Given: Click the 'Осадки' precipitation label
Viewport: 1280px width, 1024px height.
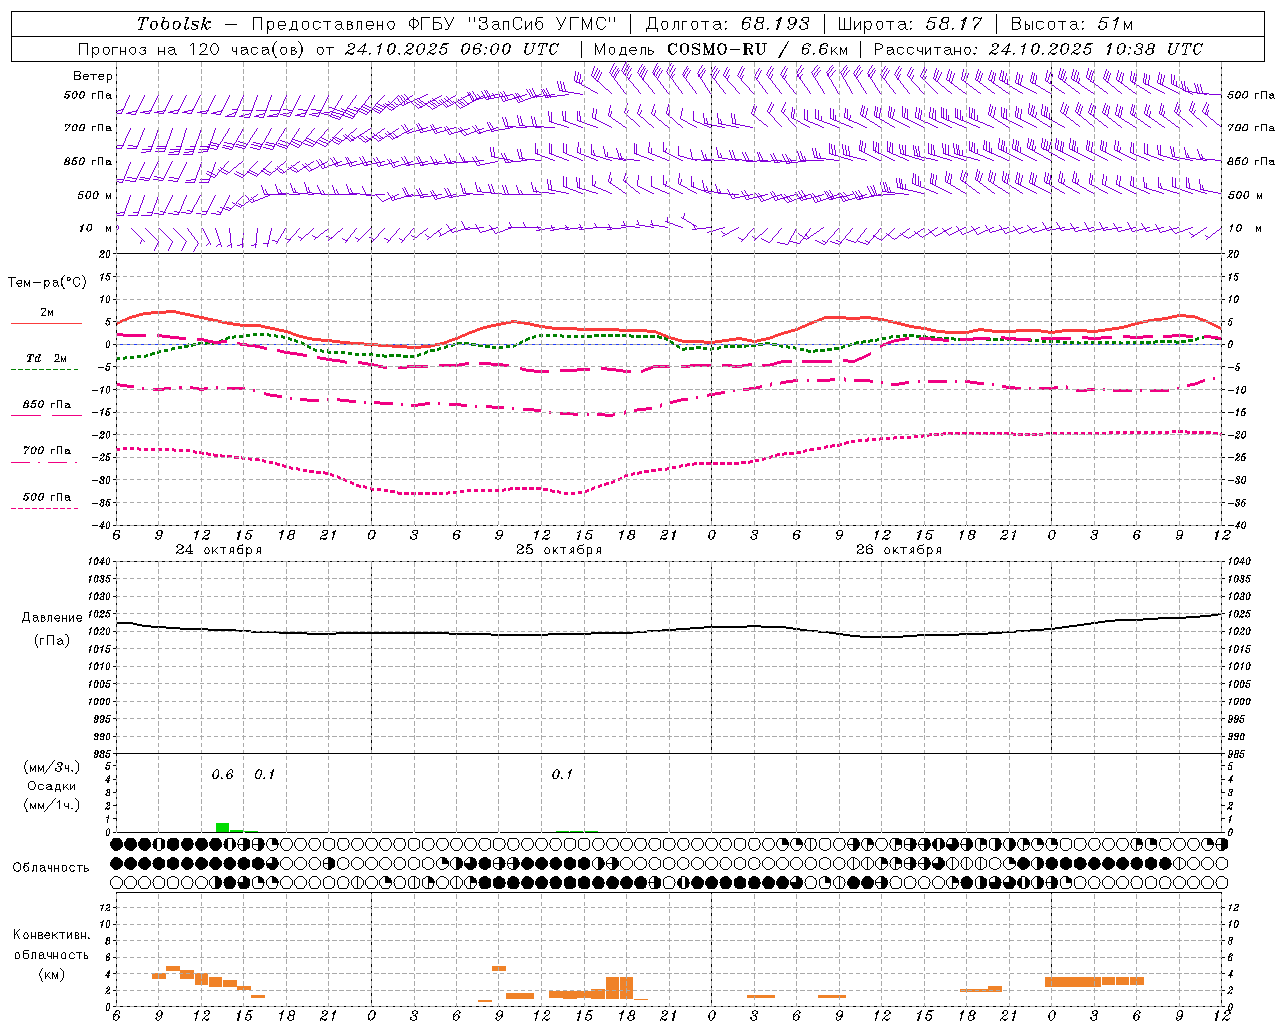Looking at the screenshot, I should click(52, 786).
